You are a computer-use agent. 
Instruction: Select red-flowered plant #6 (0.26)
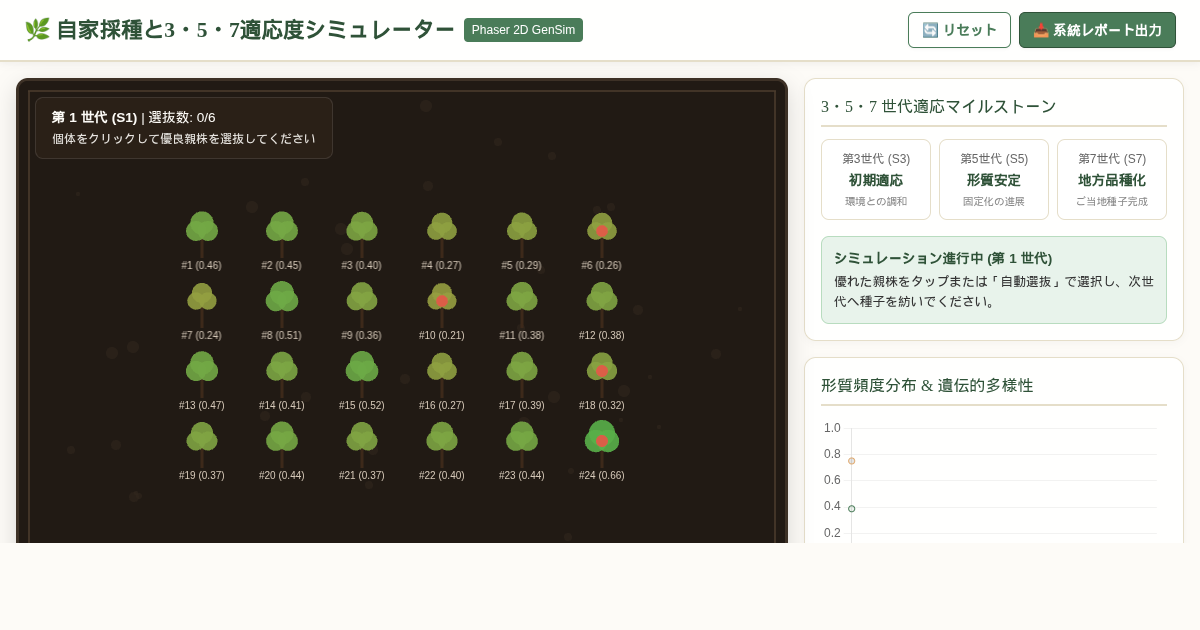click(x=602, y=236)
